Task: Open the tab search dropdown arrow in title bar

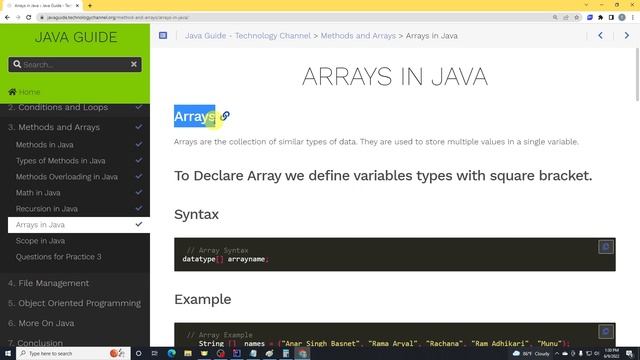Action: point(586,5)
